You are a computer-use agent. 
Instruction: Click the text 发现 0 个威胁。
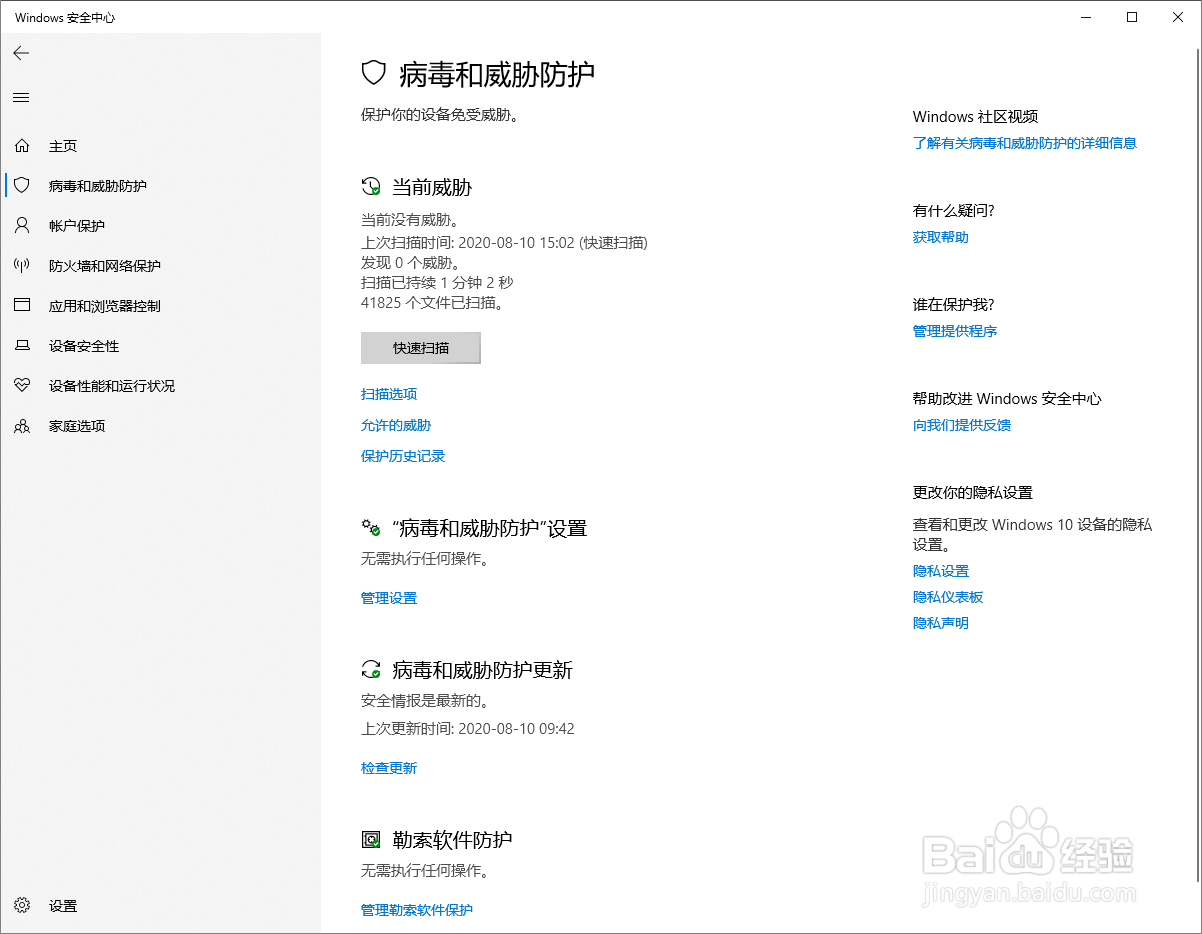411,263
